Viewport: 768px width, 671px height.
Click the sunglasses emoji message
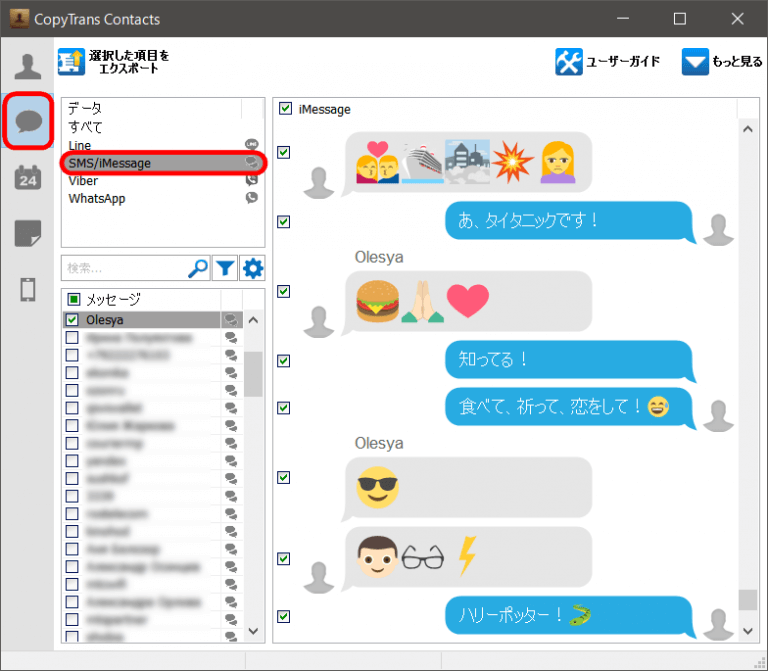point(468,488)
